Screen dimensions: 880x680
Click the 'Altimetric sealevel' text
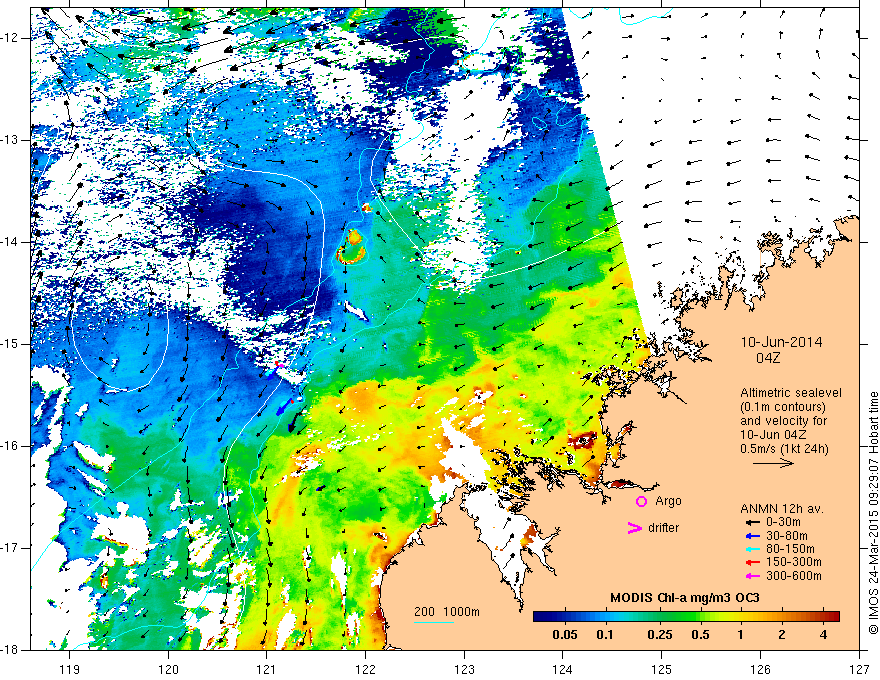click(x=791, y=393)
